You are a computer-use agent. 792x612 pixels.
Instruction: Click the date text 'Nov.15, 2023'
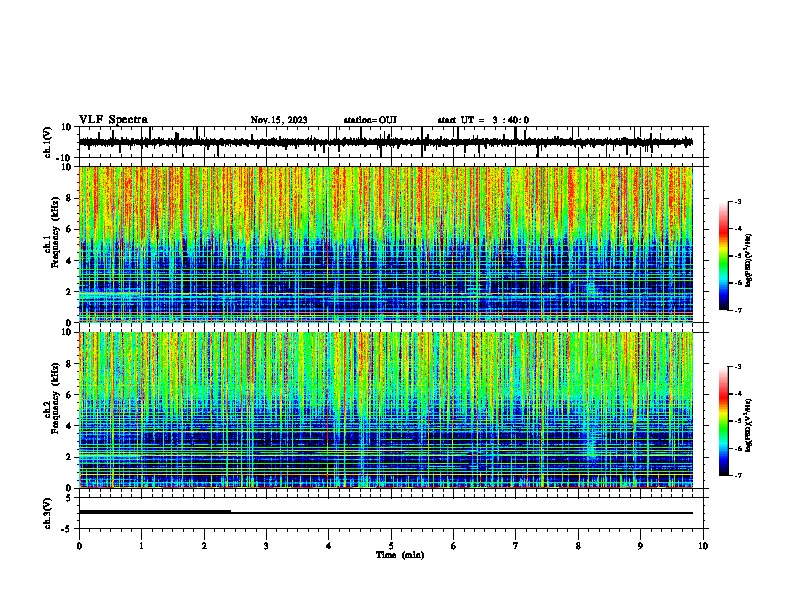point(279,120)
